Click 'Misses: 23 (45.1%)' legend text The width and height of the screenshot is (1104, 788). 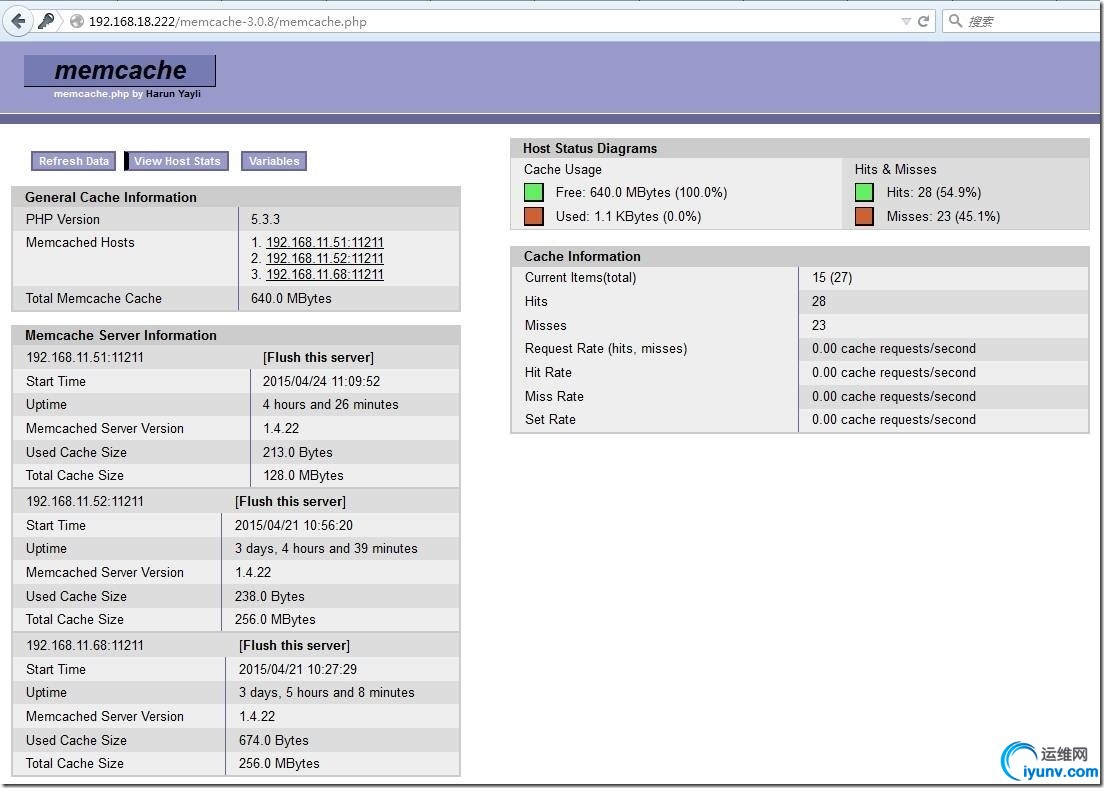pos(943,217)
